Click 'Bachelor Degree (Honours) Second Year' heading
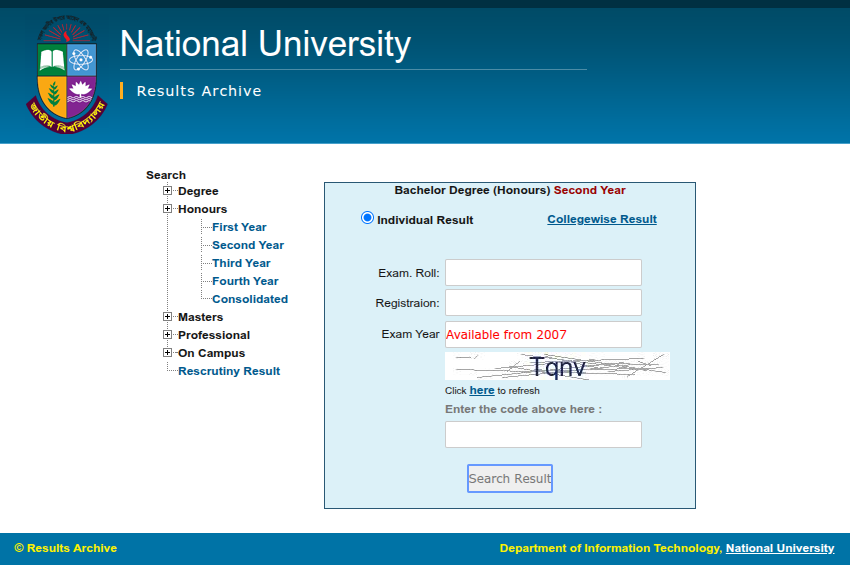 click(x=510, y=190)
